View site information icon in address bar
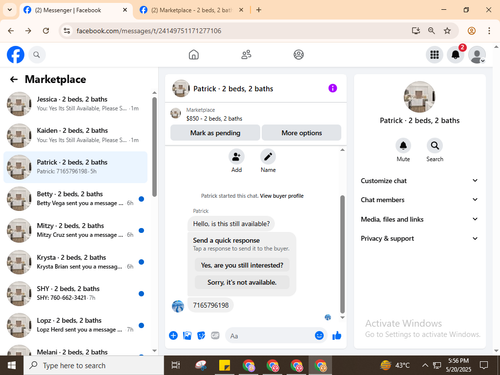Viewport: 500px width, 375px height. (x=67, y=31)
